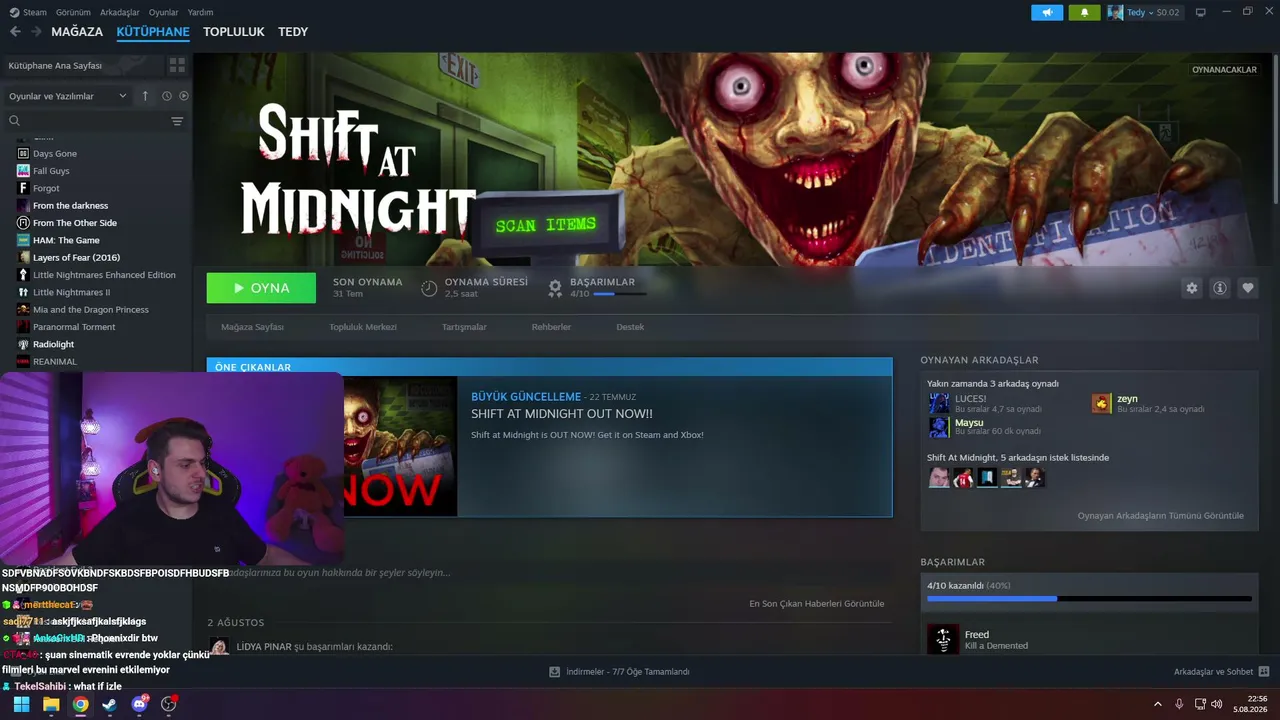Go back with the Steam back arrow

(x=15, y=32)
